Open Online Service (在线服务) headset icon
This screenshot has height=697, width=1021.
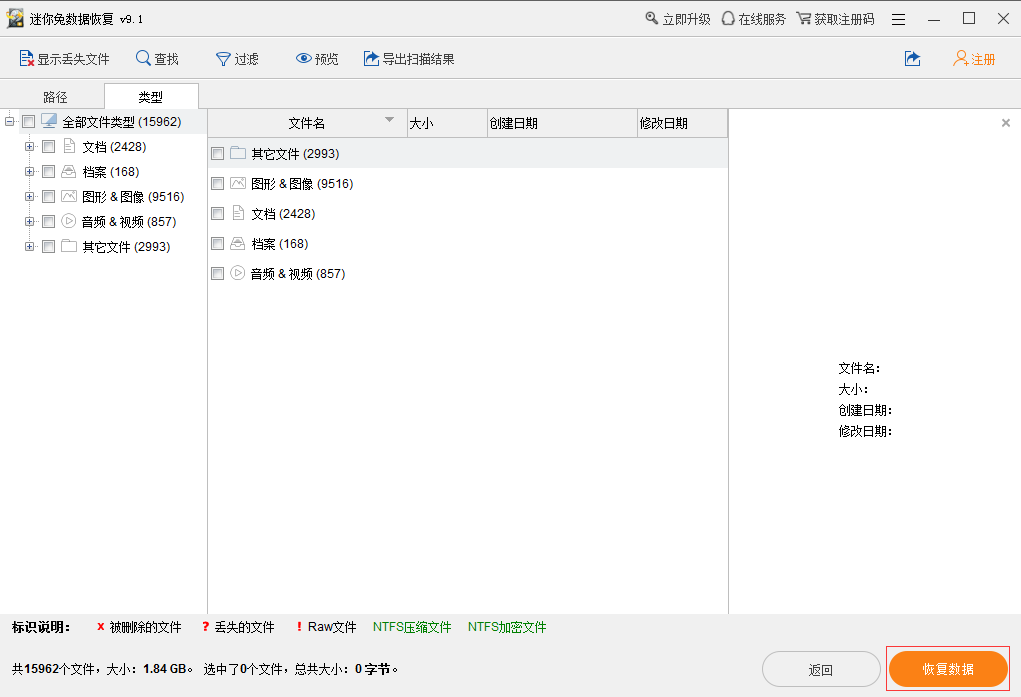pos(728,18)
